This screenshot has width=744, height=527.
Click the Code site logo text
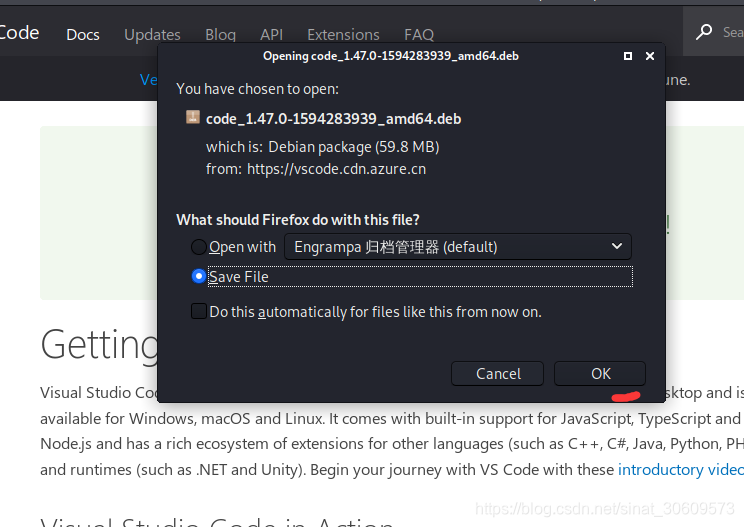pos(19,33)
